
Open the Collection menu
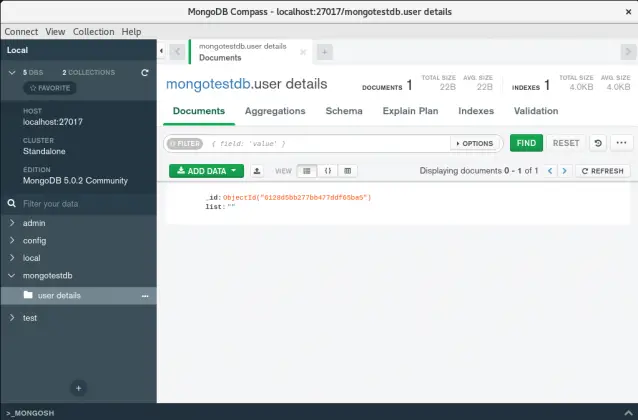coord(93,32)
